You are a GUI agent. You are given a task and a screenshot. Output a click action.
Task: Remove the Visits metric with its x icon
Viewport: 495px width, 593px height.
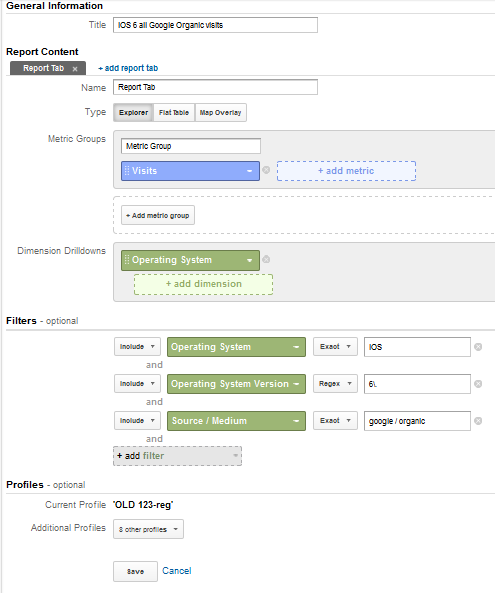click(266, 170)
